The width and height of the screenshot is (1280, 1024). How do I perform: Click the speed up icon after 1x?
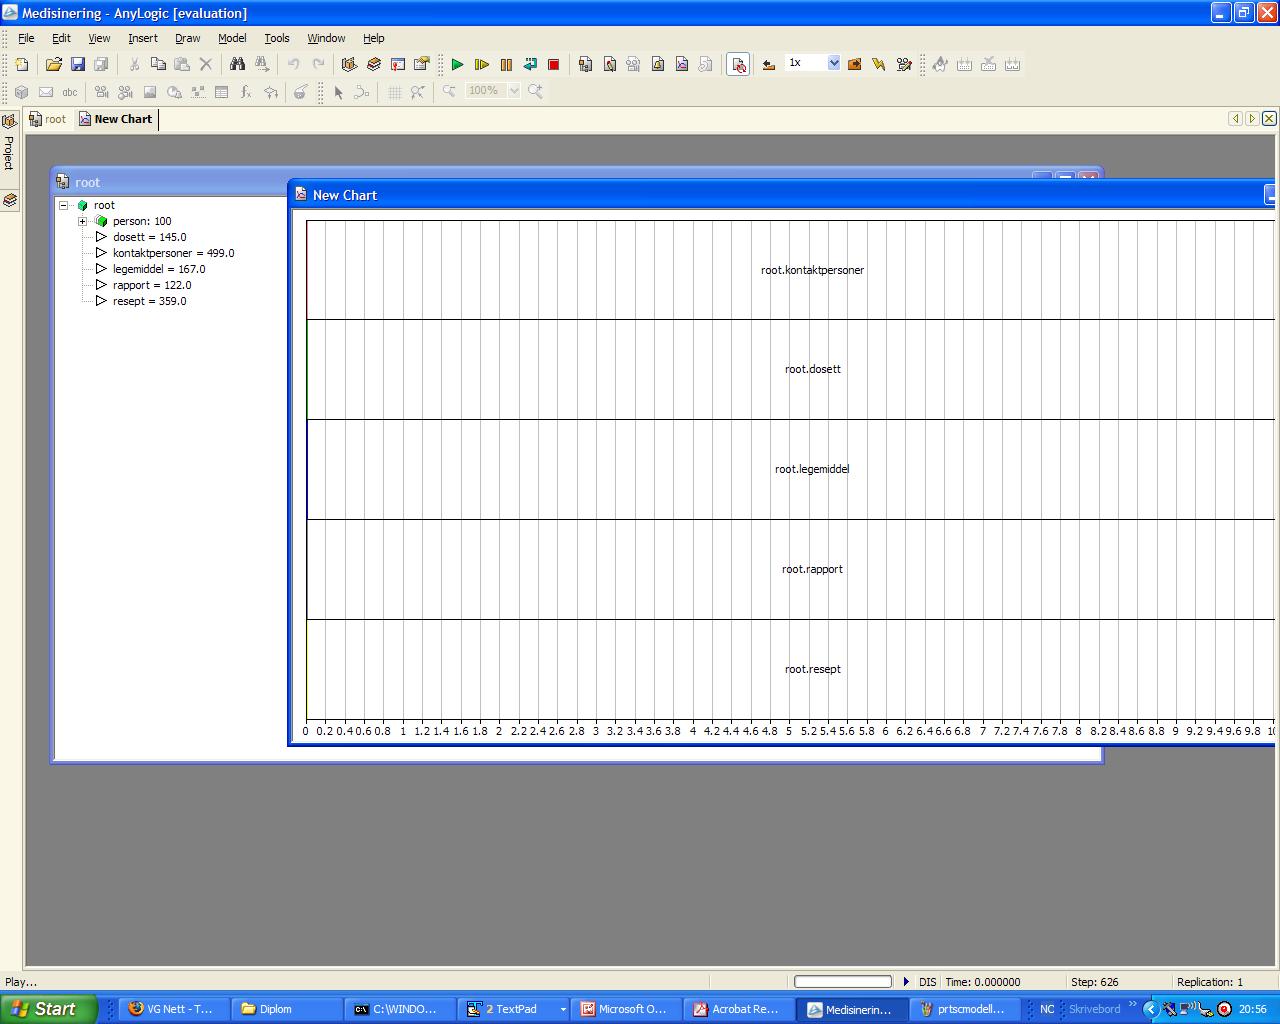(x=854, y=64)
